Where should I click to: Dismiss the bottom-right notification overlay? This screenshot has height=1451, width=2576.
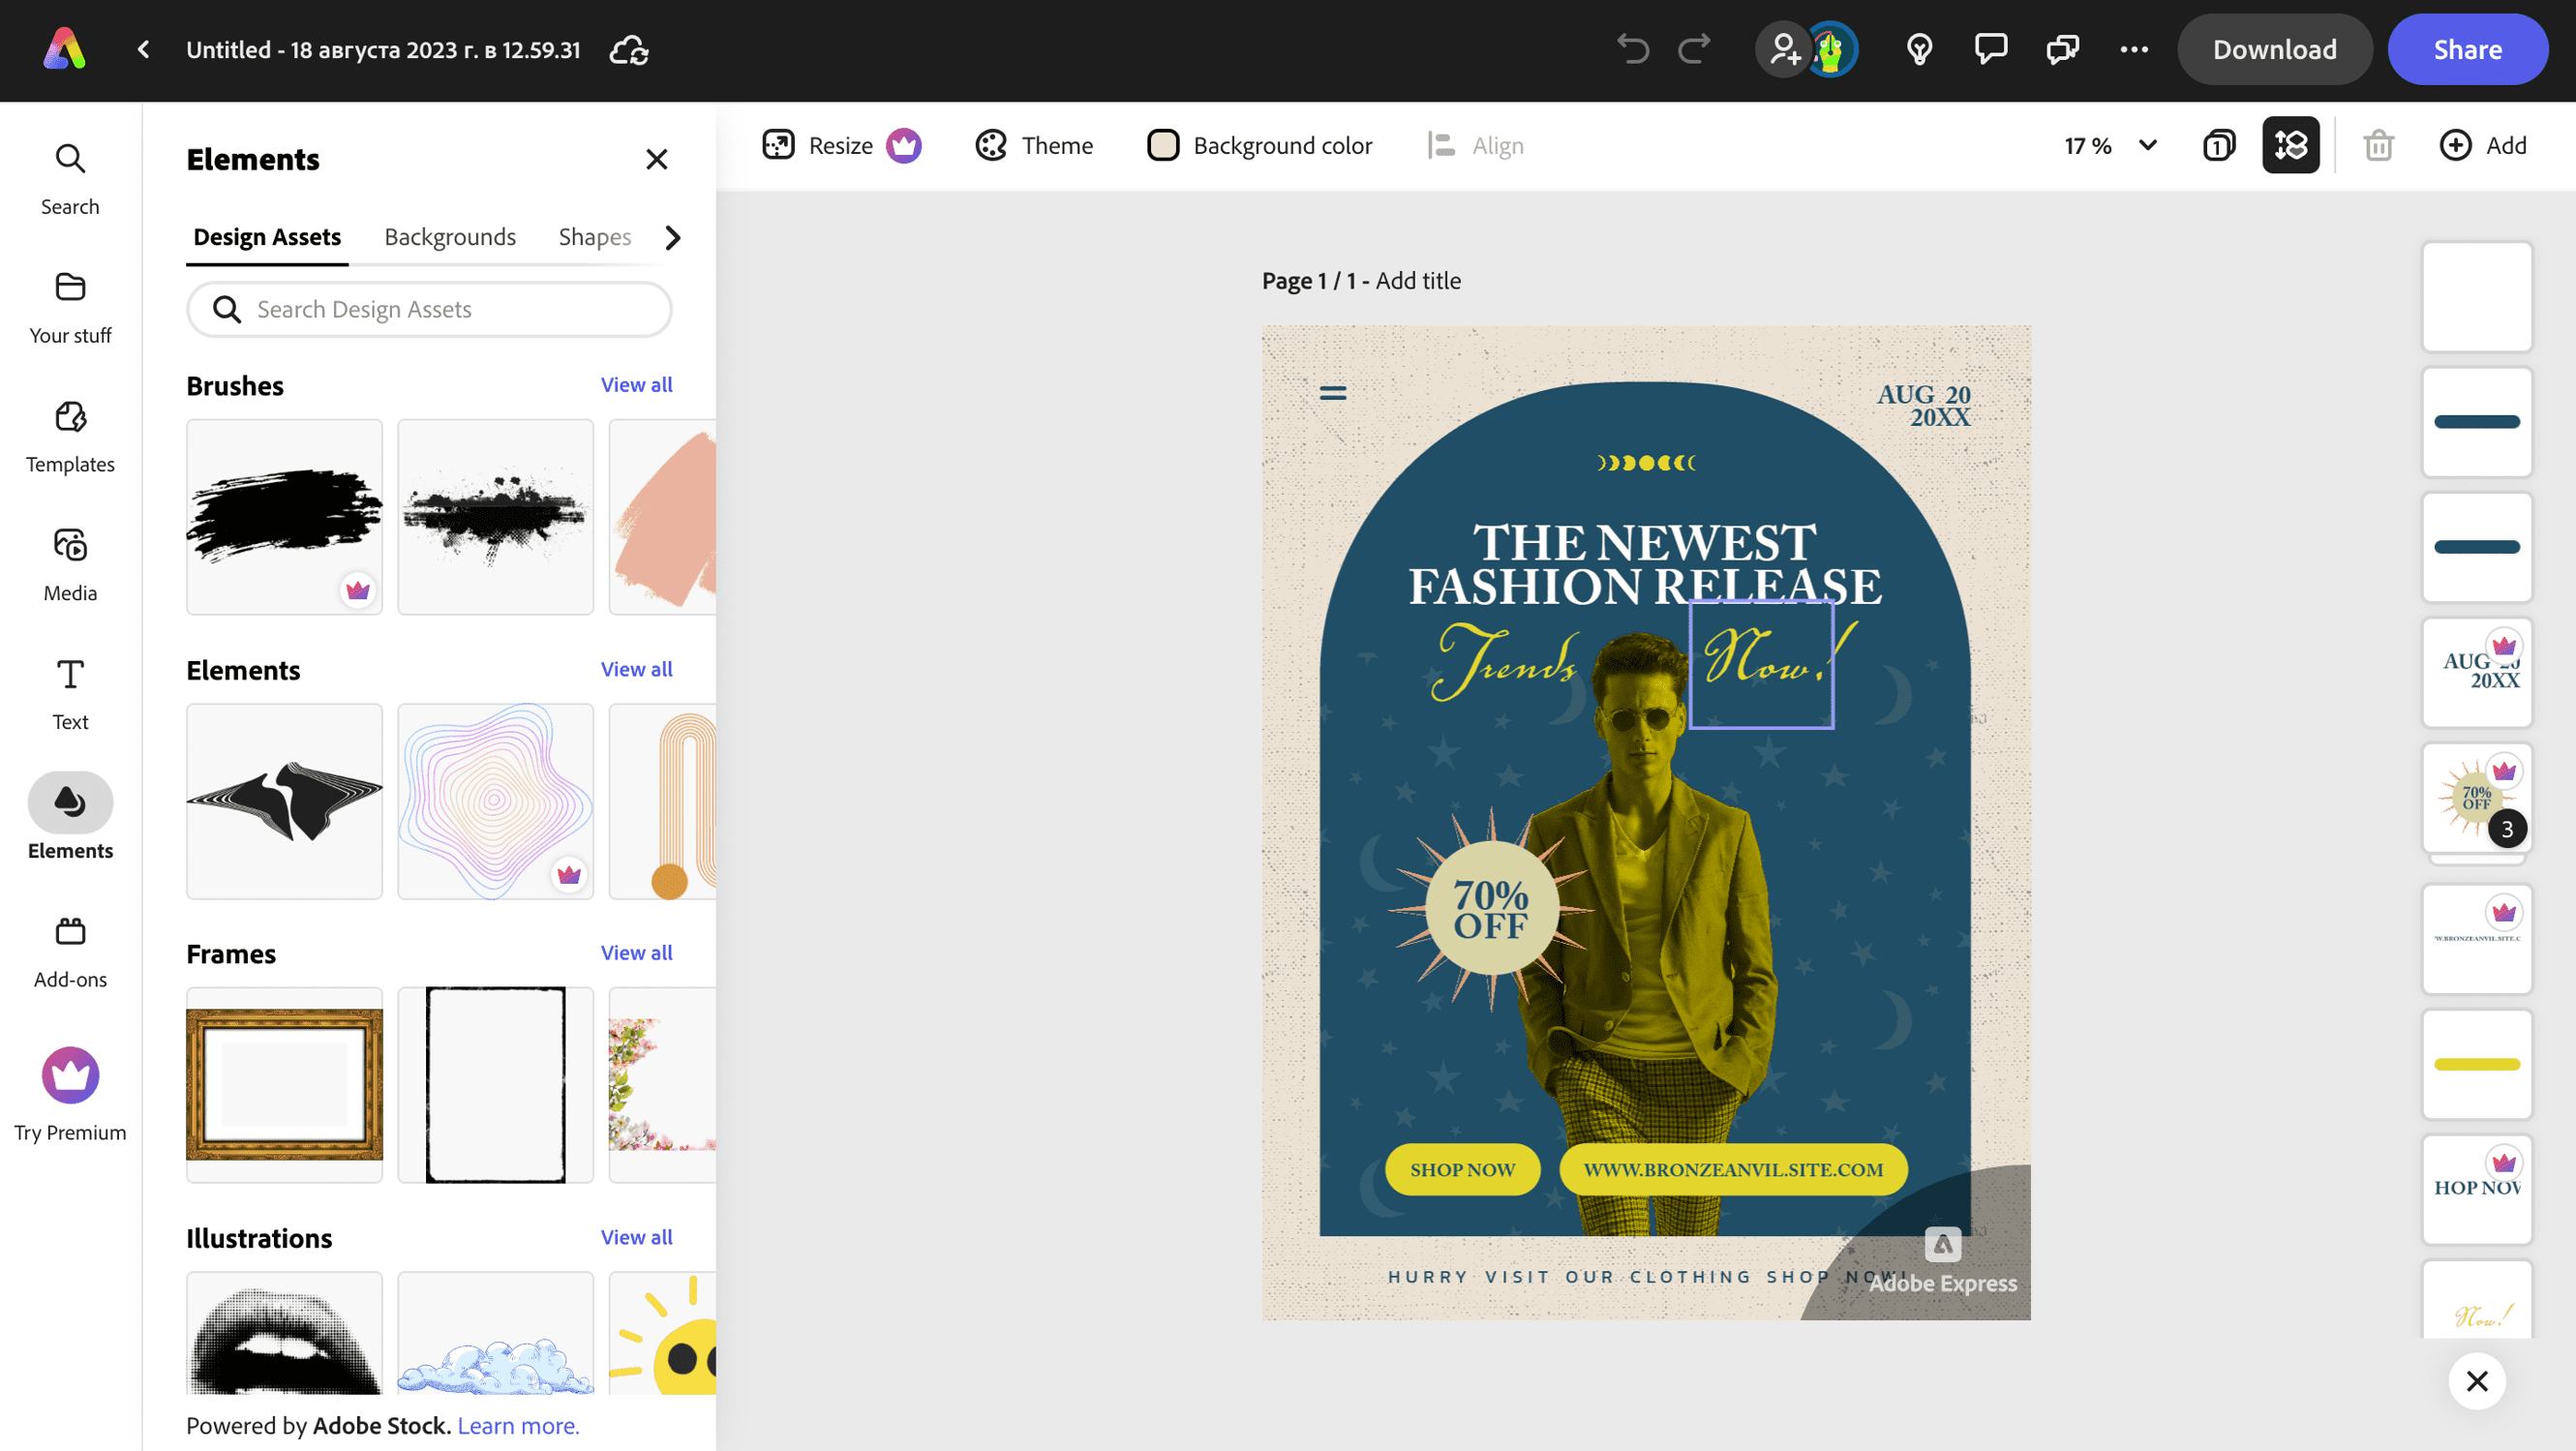(2477, 1381)
